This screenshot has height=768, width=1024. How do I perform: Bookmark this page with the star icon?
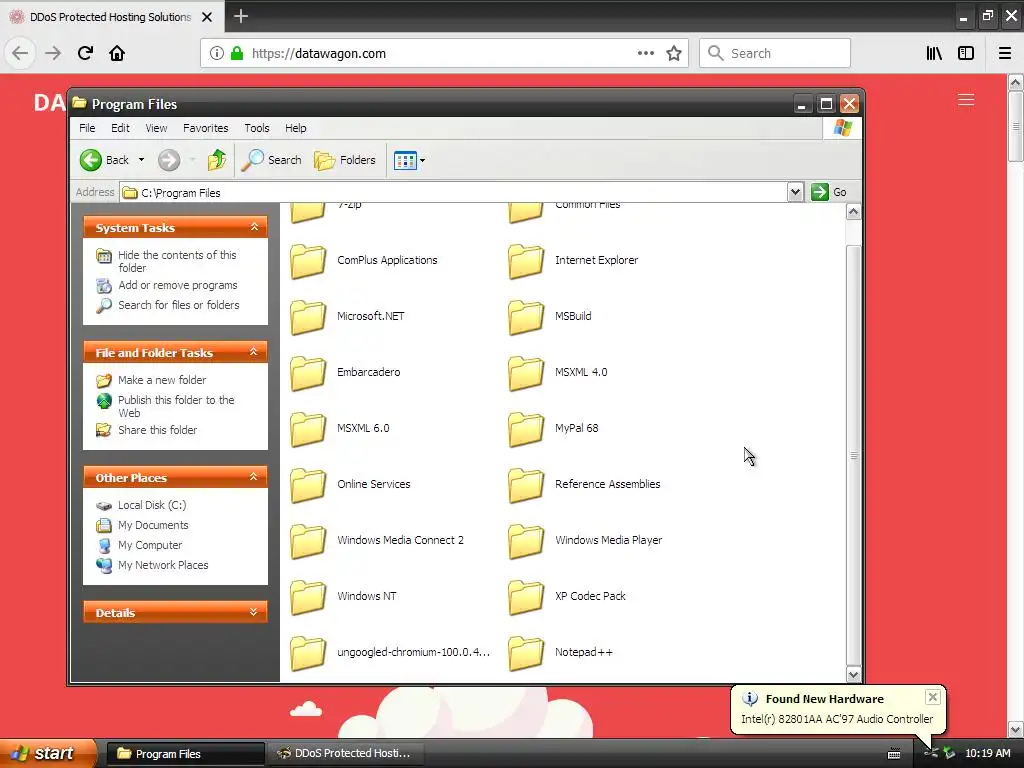(x=674, y=54)
